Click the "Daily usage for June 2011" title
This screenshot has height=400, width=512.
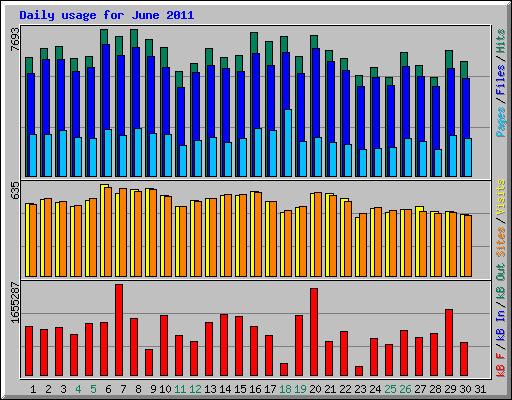point(107,15)
